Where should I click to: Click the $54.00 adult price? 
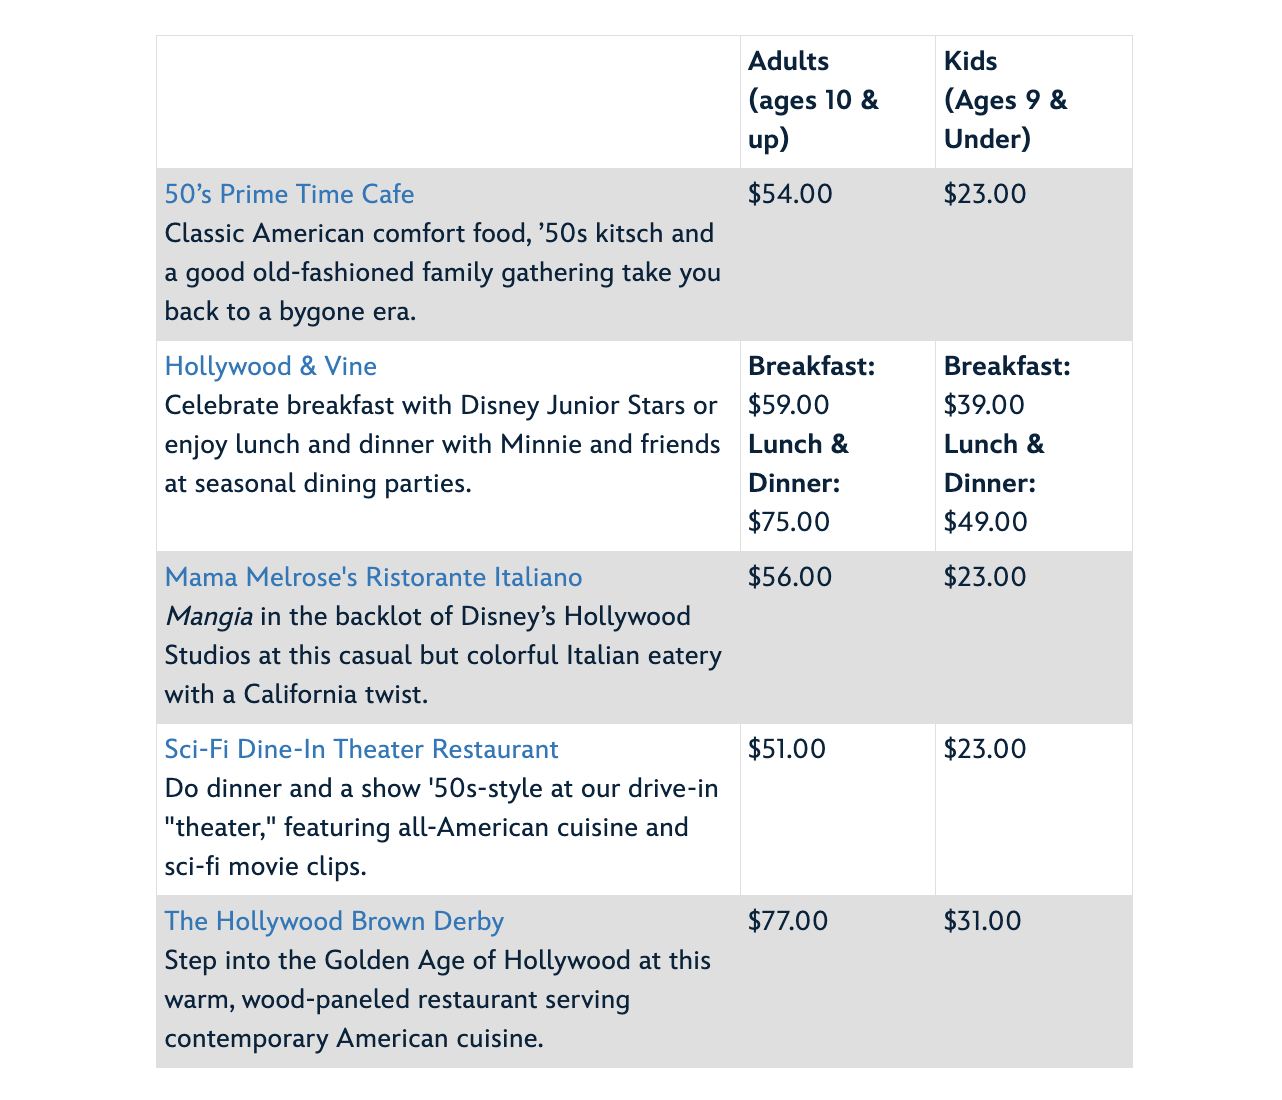coord(790,194)
